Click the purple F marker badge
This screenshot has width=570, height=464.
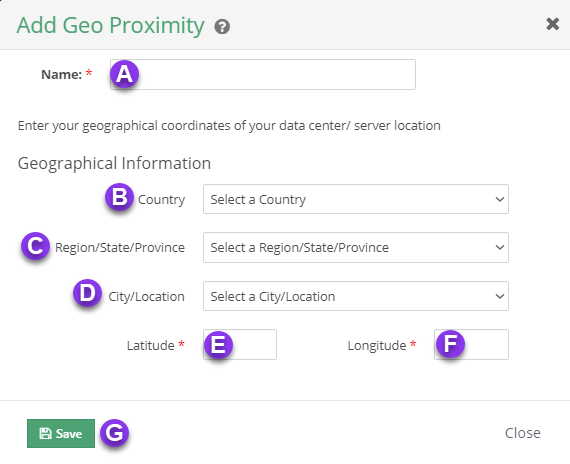click(x=450, y=344)
